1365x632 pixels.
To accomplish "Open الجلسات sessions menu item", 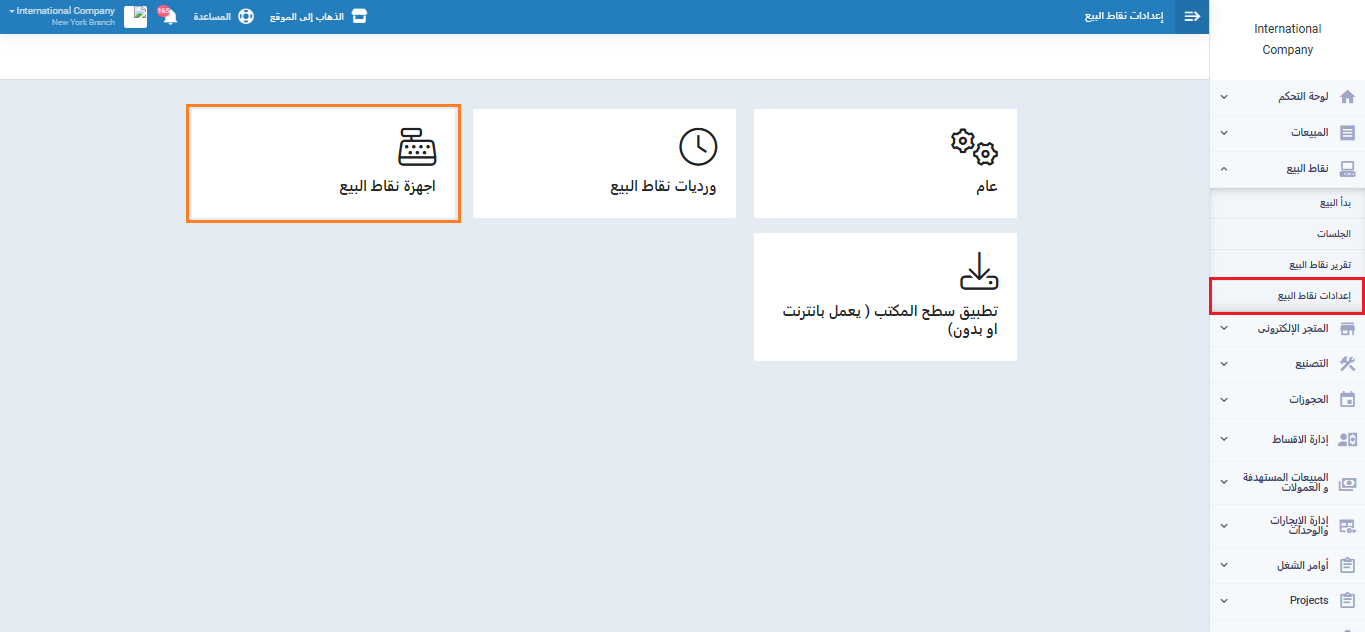I will tap(1333, 234).
